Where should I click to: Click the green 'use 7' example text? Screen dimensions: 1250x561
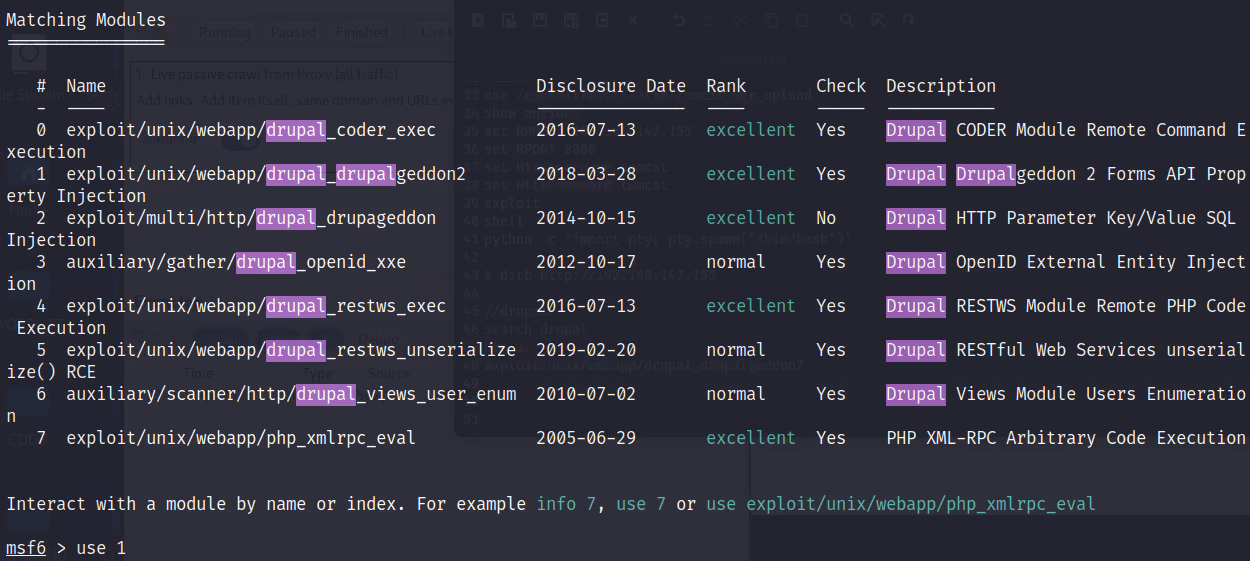point(641,504)
